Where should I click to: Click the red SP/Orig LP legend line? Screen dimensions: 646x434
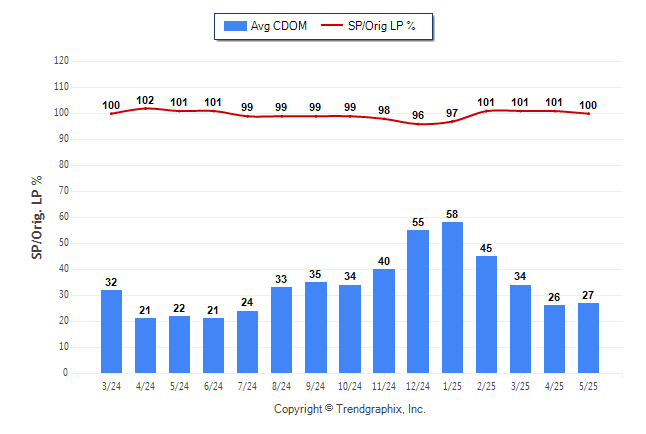click(332, 25)
